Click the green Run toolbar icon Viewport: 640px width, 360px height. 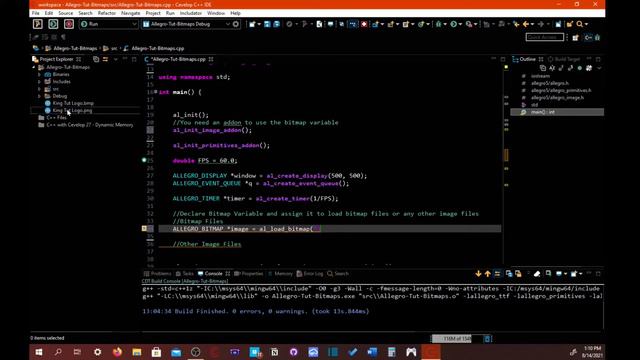click(453, 24)
